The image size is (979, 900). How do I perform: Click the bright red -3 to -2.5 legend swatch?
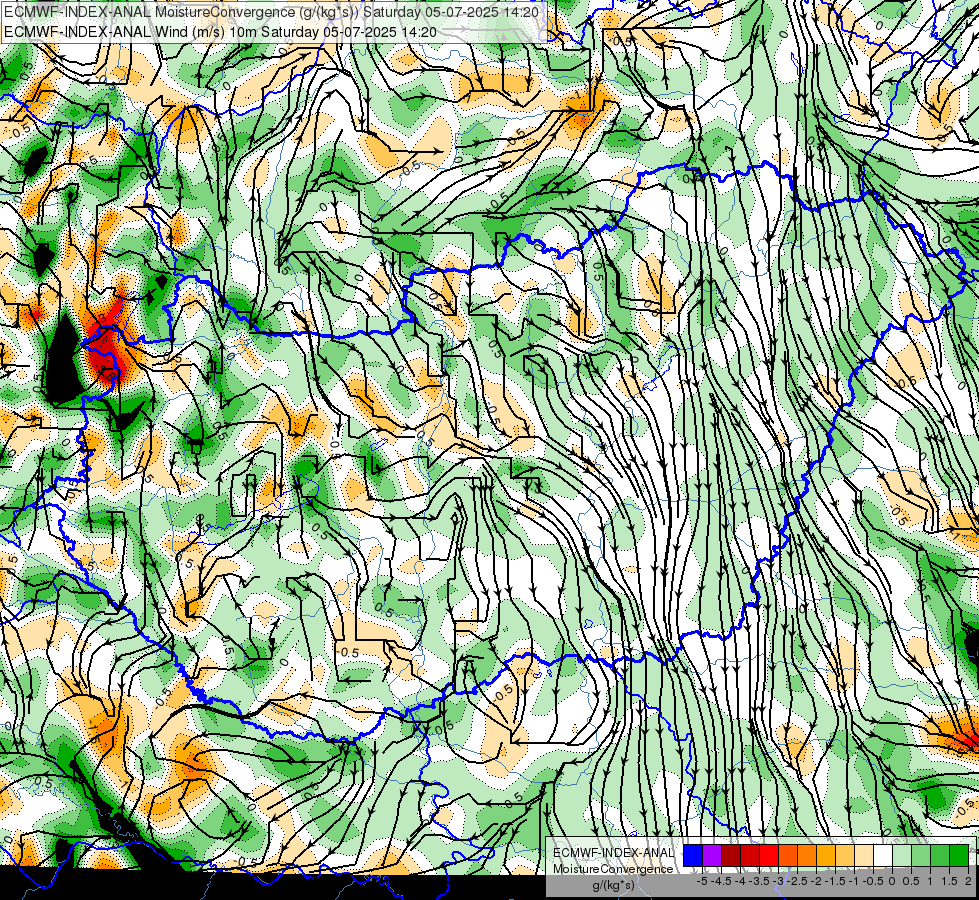[x=769, y=856]
